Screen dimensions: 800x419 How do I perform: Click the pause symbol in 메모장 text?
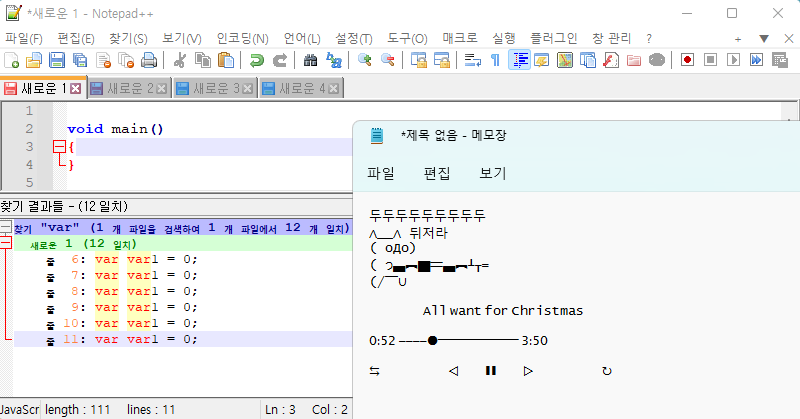[x=490, y=371]
